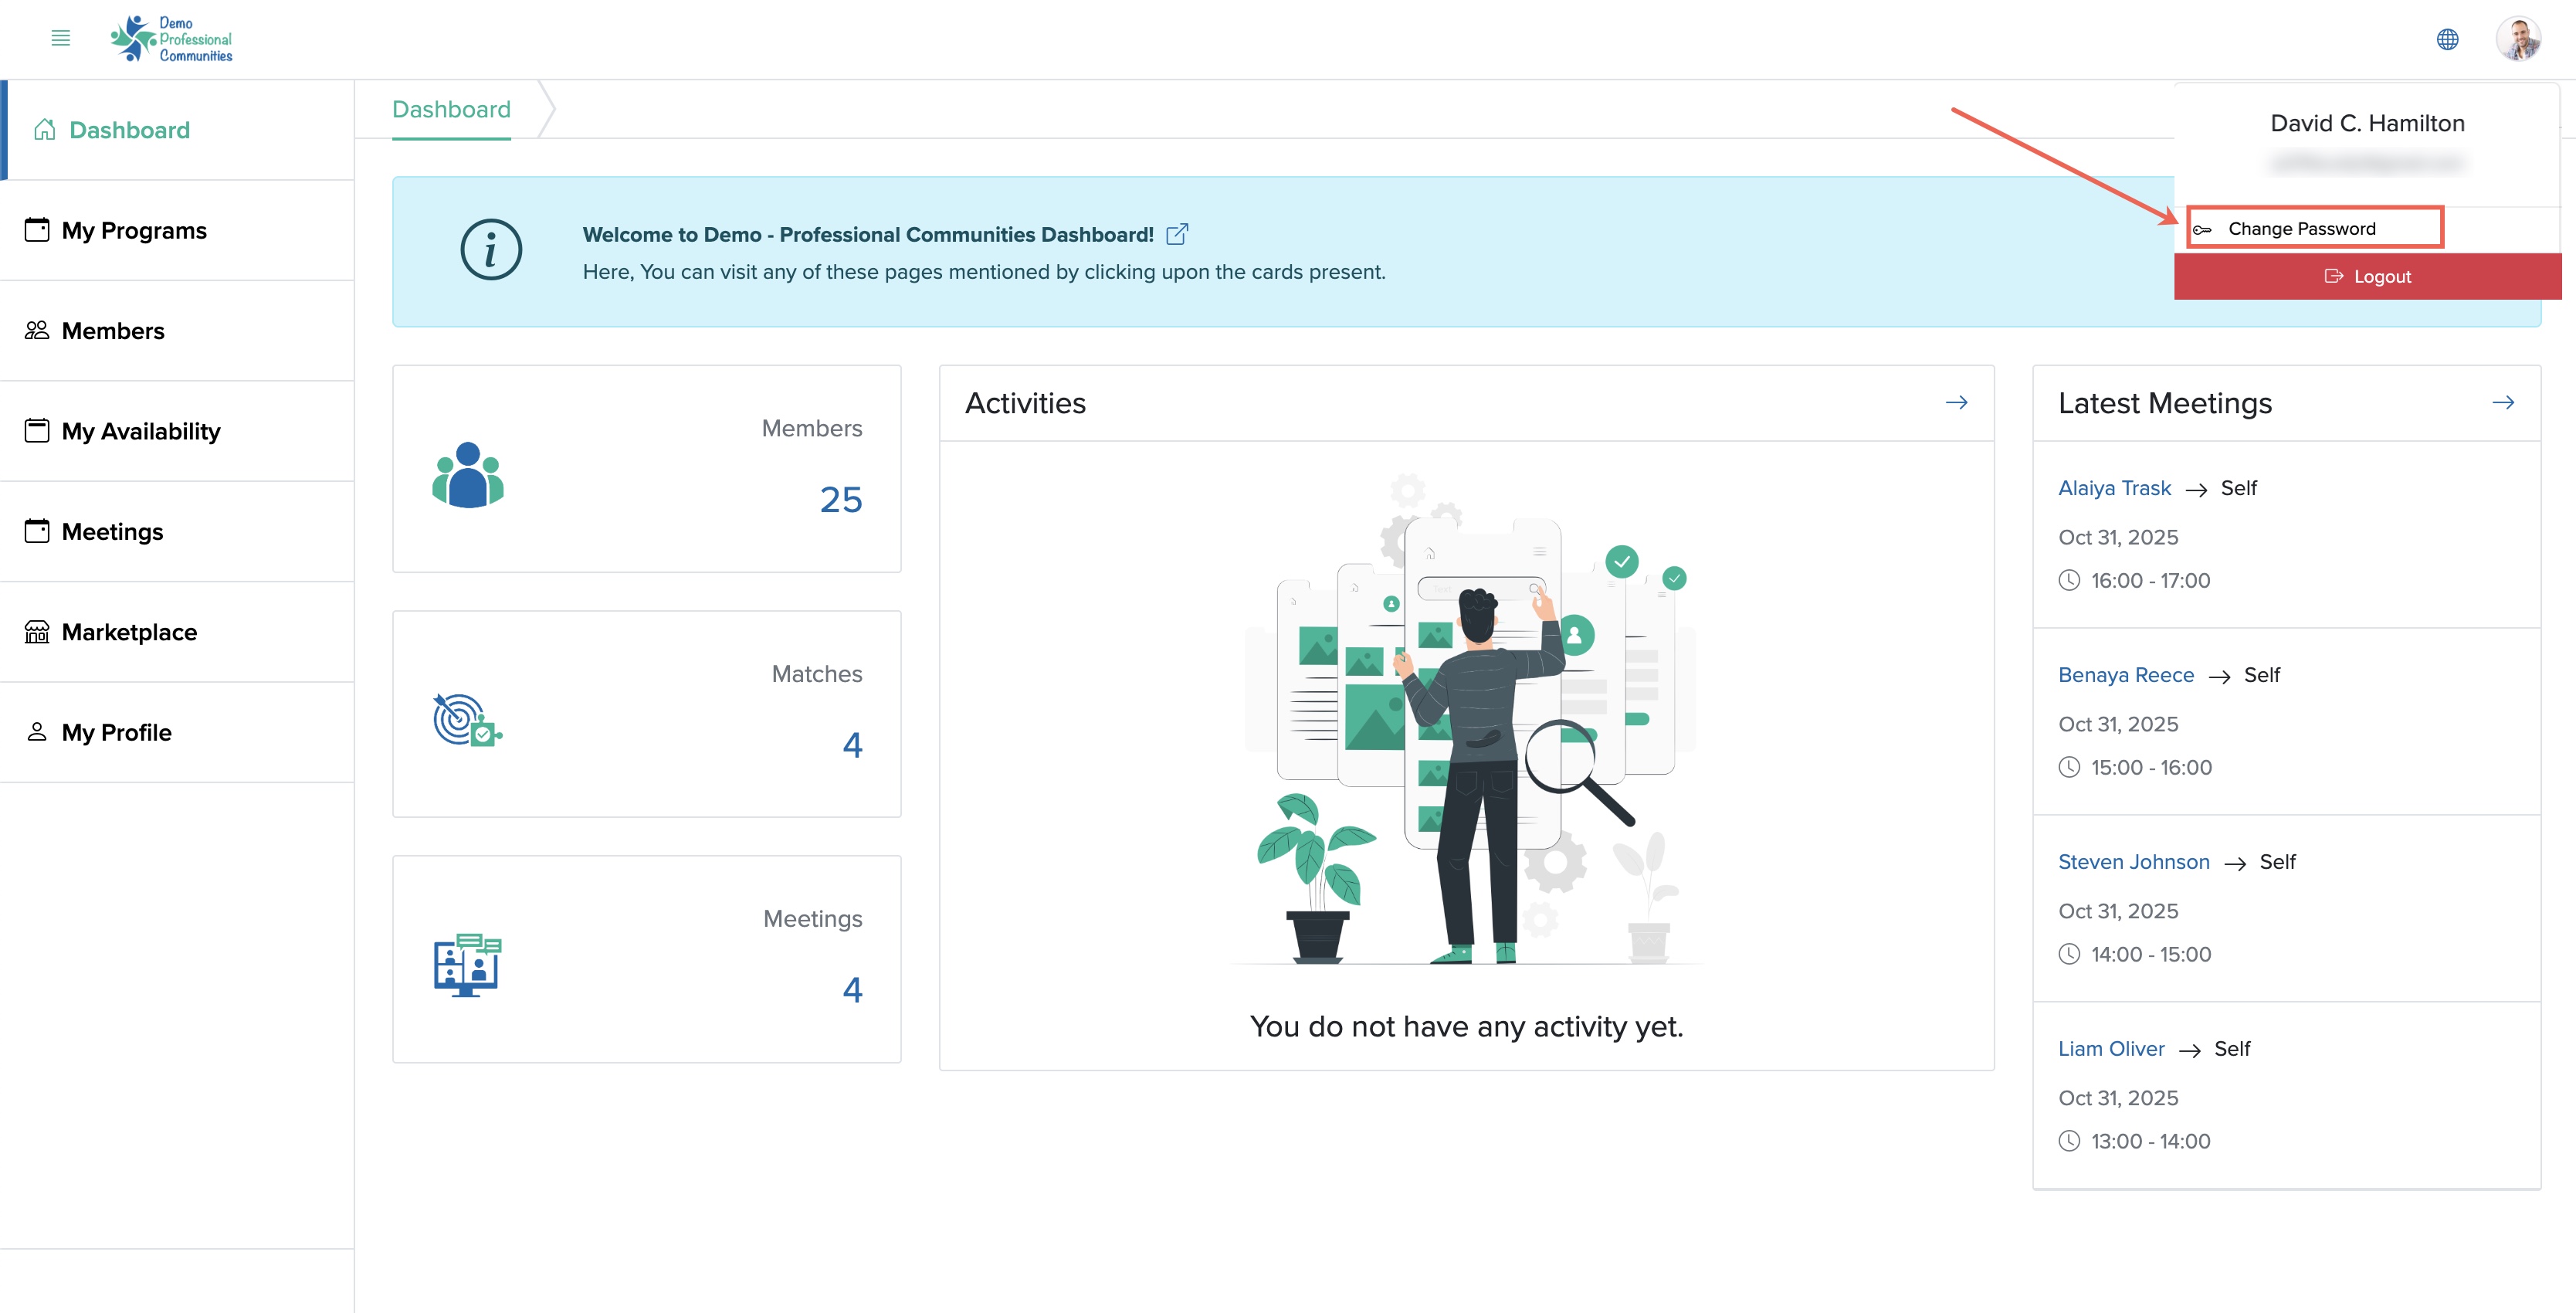Click the Latest Meetings panel title
The height and width of the screenshot is (1313, 2576).
click(2165, 403)
